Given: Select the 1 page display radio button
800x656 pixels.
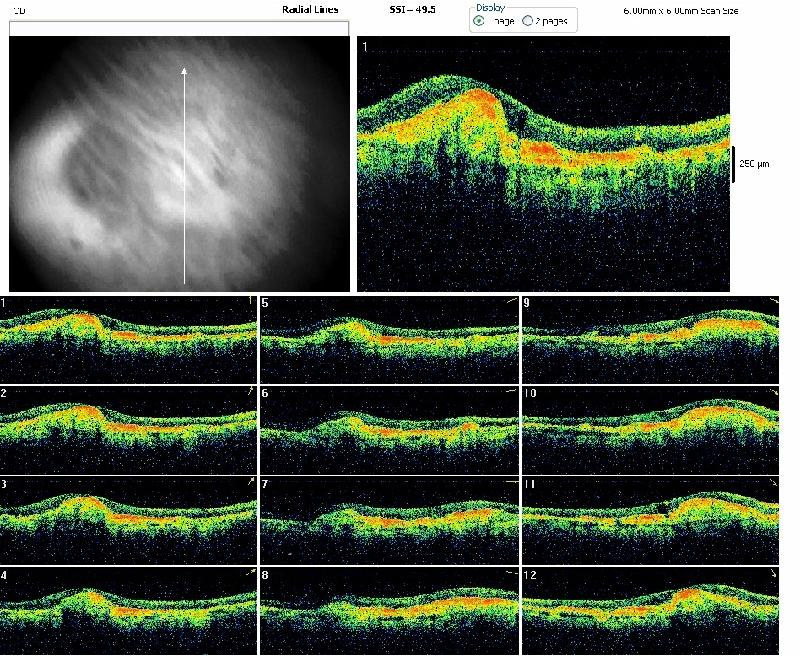Looking at the screenshot, I should pyautogui.click(x=479, y=20).
